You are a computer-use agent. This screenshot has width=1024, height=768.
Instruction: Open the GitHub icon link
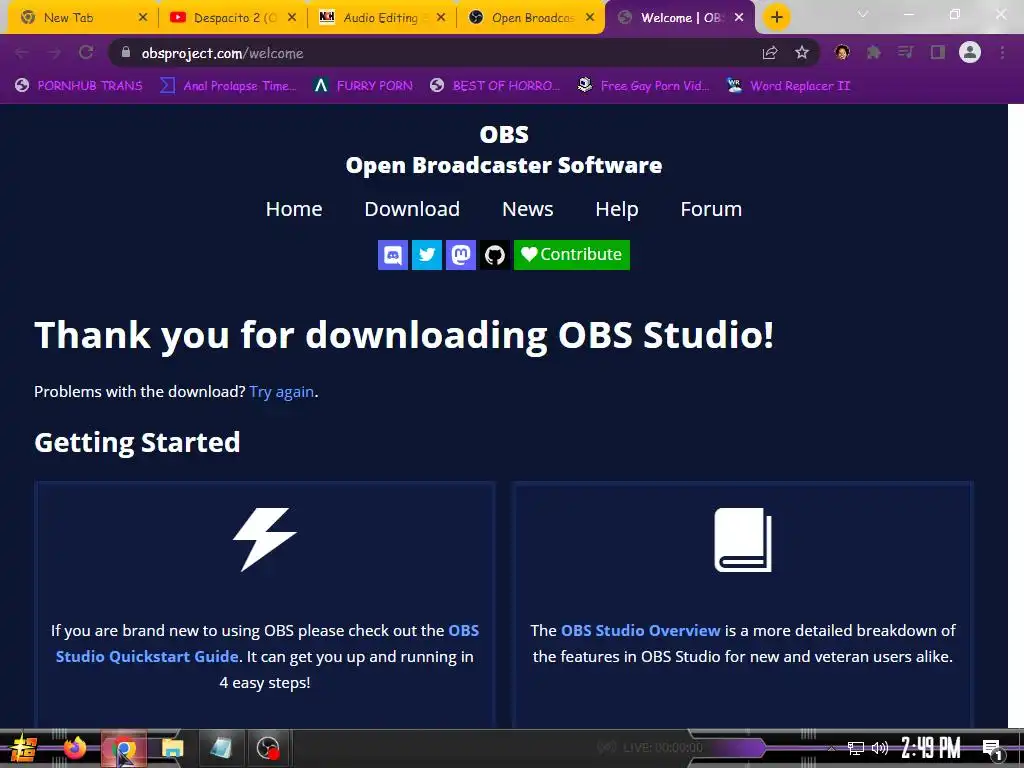[494, 255]
